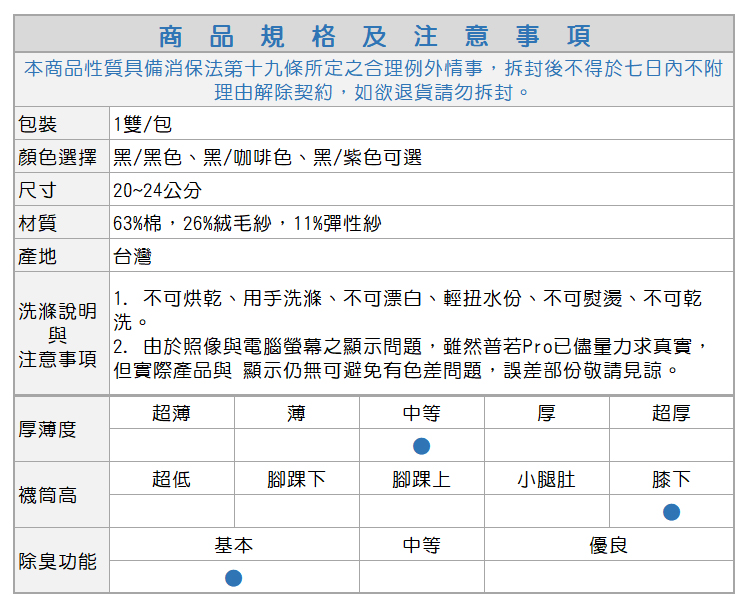This screenshot has width=750, height=608.
Task: Click the blue dot under 中等 thickness
Action: (421, 445)
